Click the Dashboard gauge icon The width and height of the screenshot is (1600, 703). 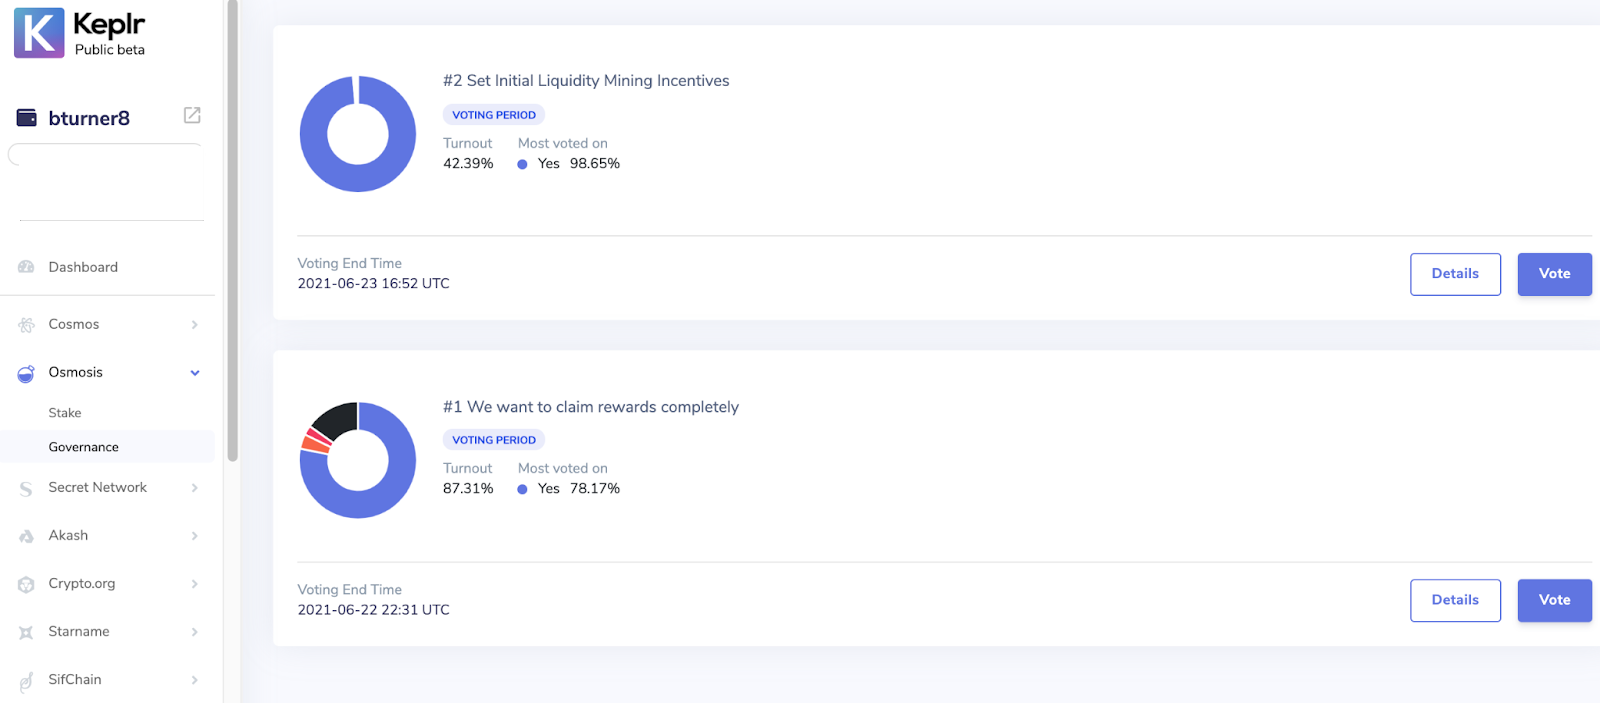(27, 267)
